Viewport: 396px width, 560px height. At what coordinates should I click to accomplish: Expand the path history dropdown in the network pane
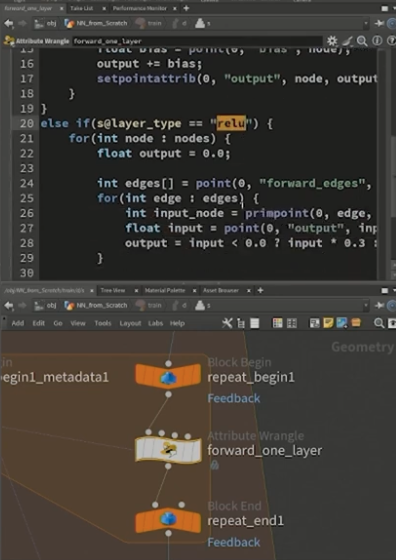(x=365, y=306)
